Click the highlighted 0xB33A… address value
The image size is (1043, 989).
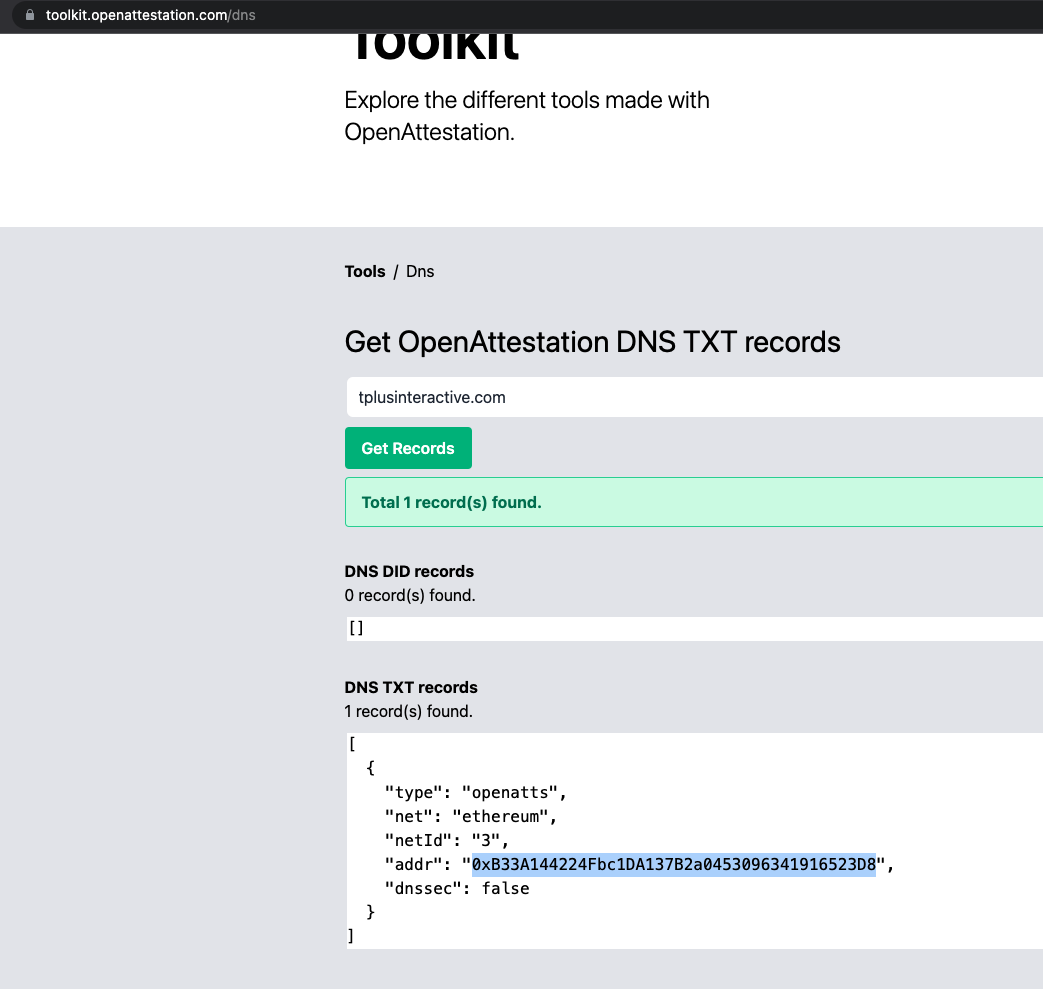click(674, 864)
